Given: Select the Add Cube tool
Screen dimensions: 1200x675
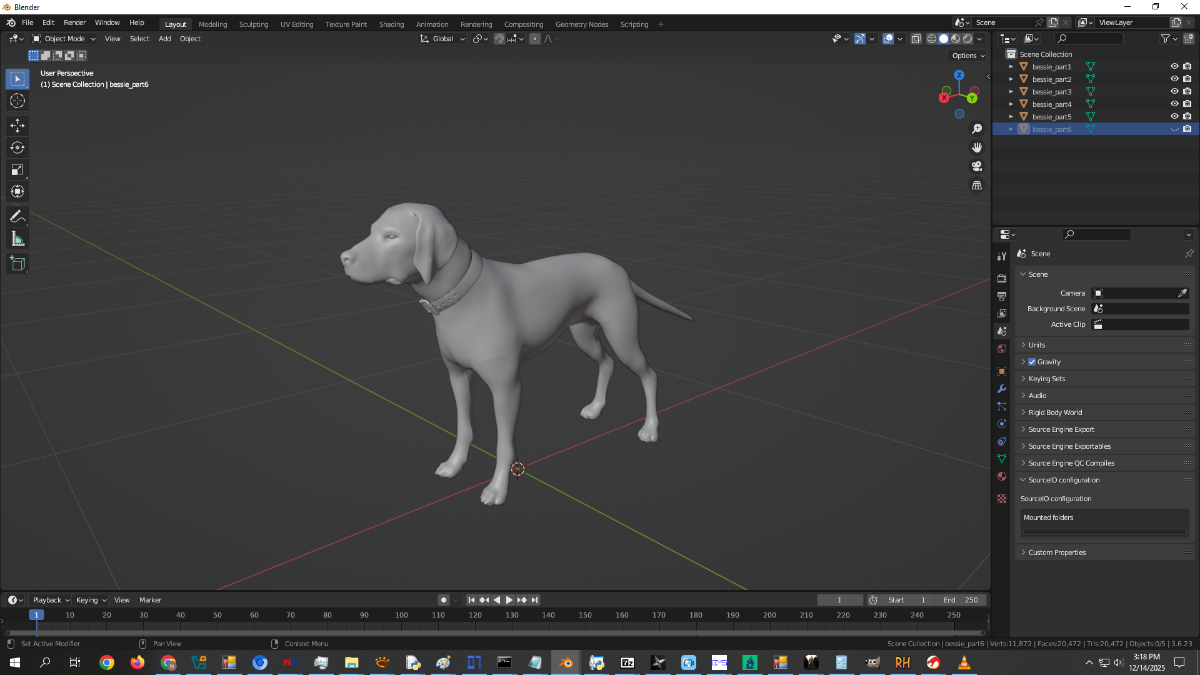Looking at the screenshot, I should [x=17, y=263].
